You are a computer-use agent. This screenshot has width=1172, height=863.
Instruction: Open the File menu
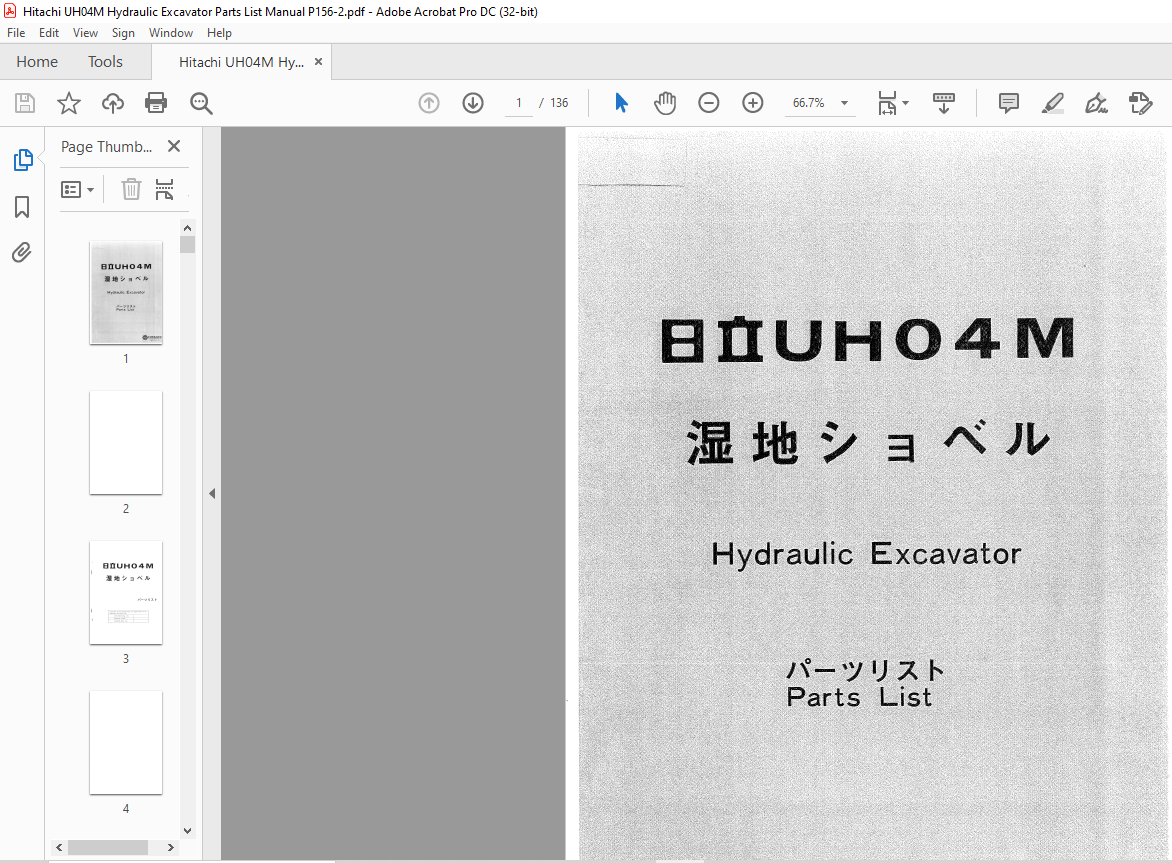[16, 33]
